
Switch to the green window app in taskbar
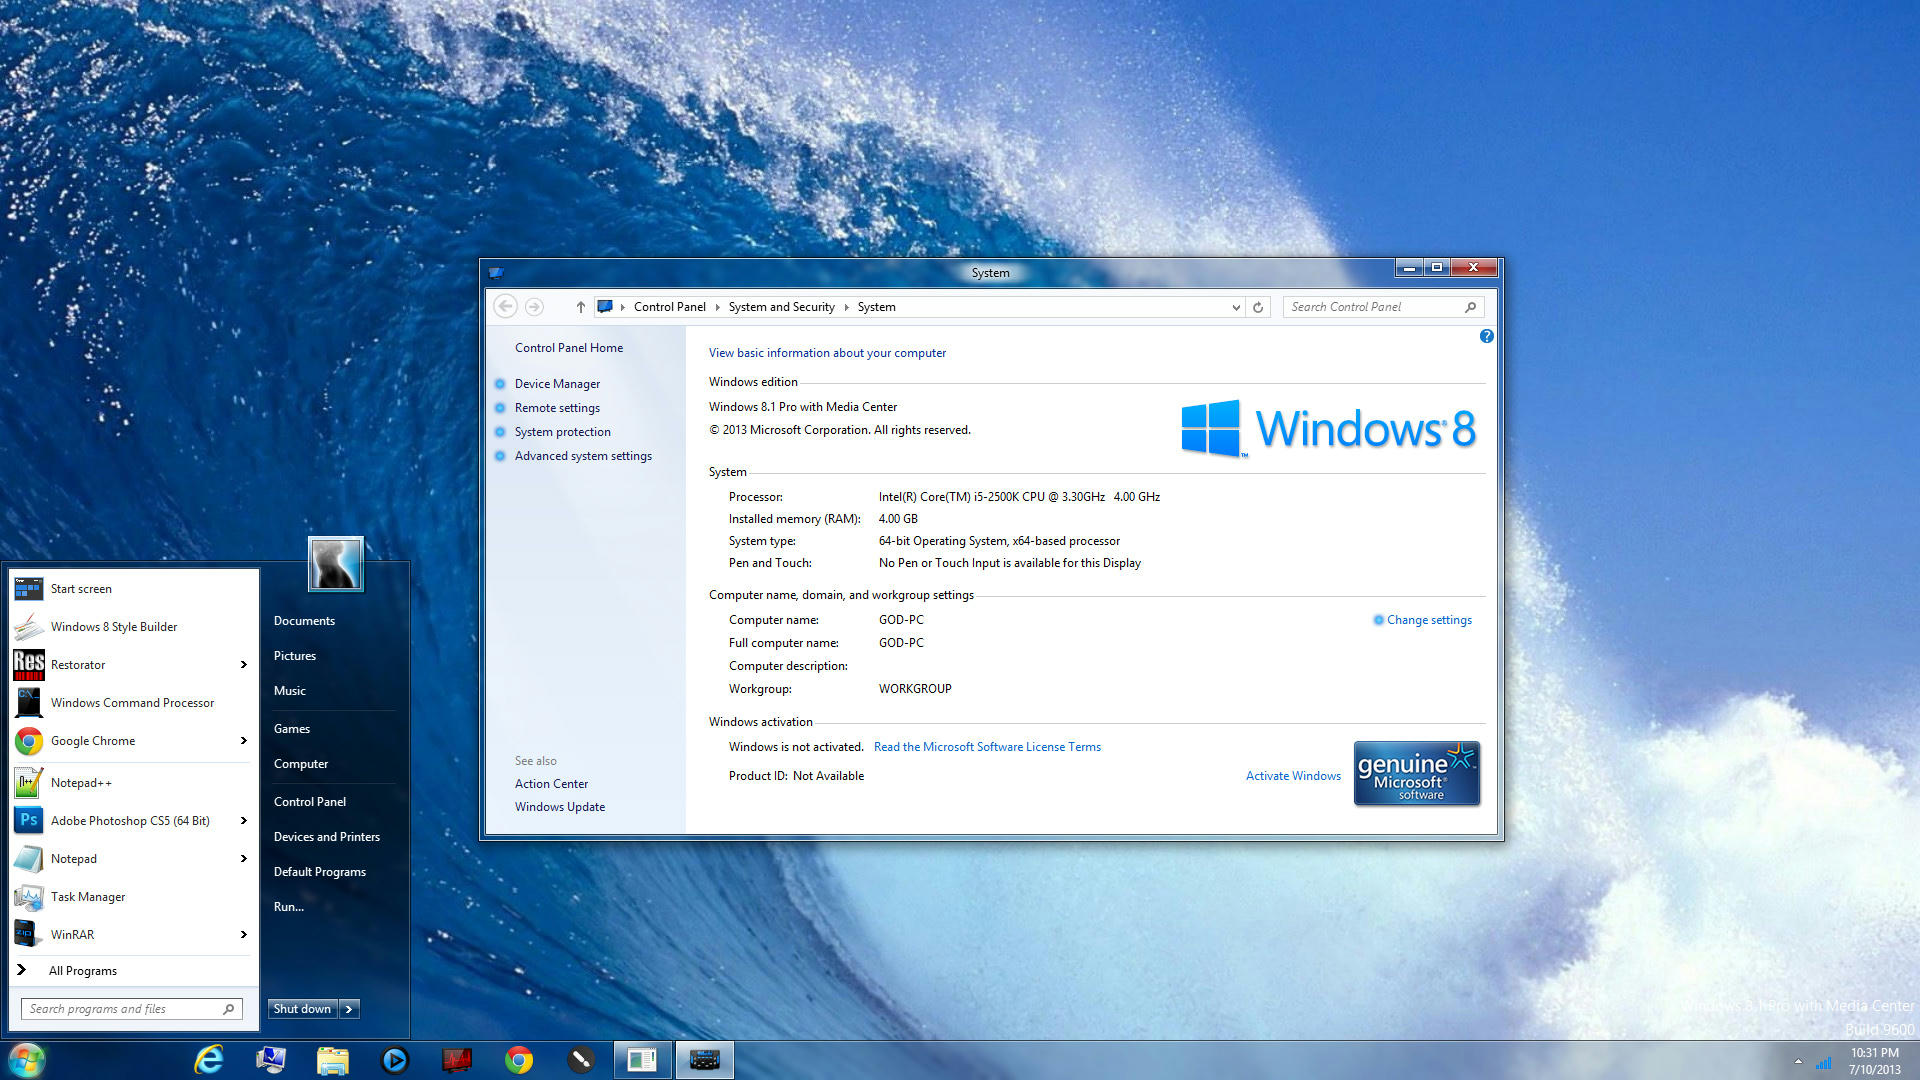(642, 1060)
